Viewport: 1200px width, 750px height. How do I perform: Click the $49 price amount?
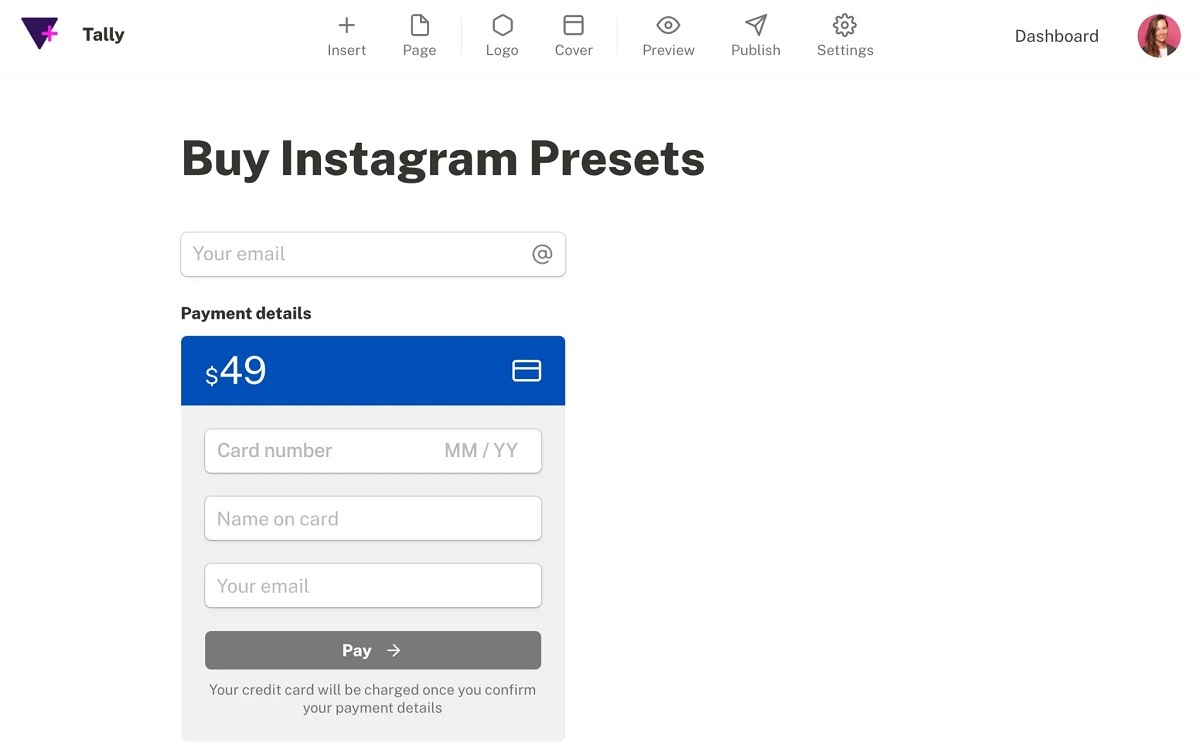(x=236, y=371)
